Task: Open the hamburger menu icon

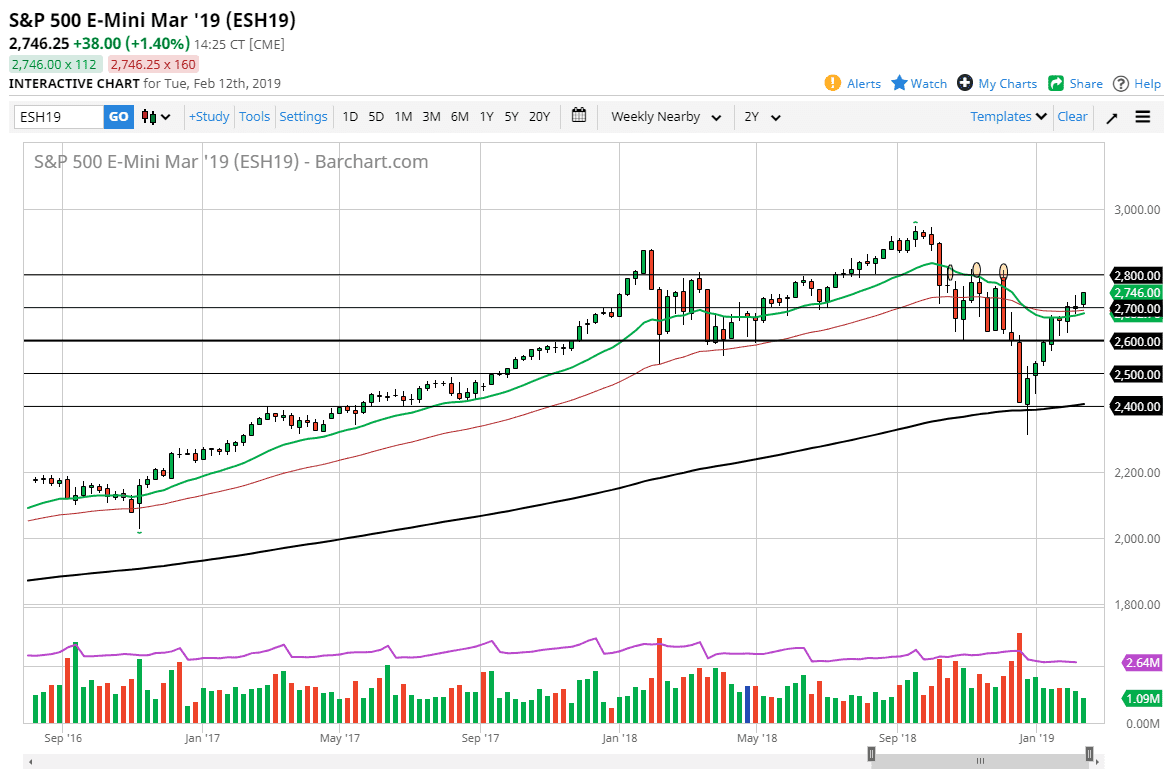Action: [1143, 117]
